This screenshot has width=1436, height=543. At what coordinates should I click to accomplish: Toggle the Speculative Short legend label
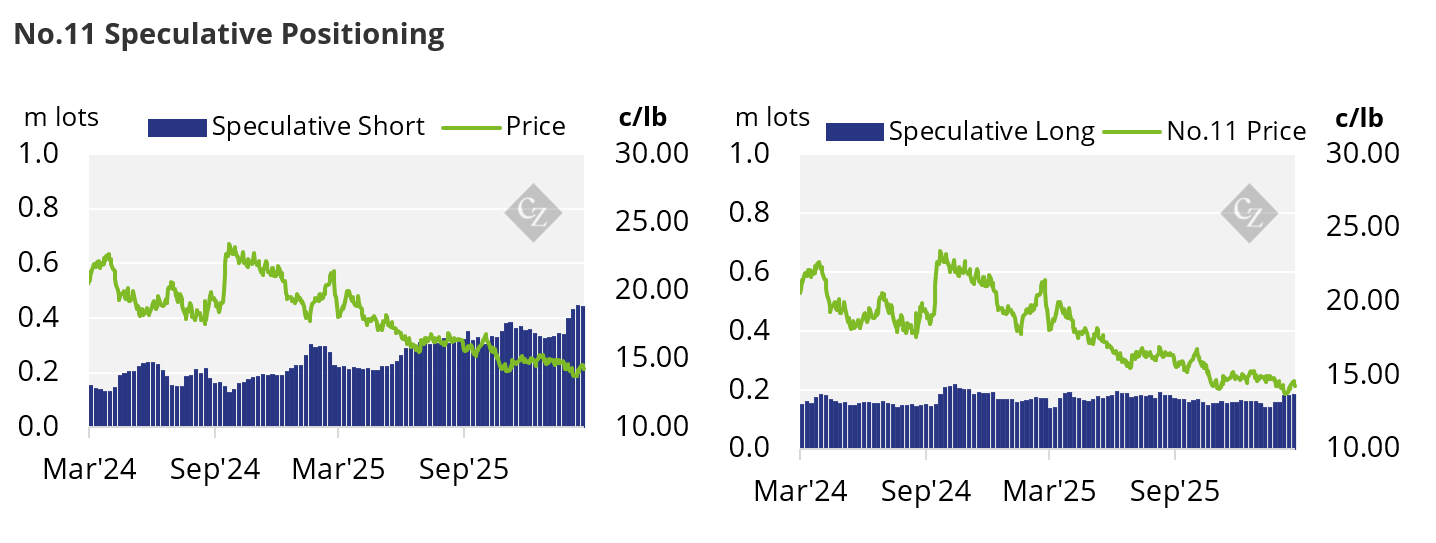tap(318, 127)
